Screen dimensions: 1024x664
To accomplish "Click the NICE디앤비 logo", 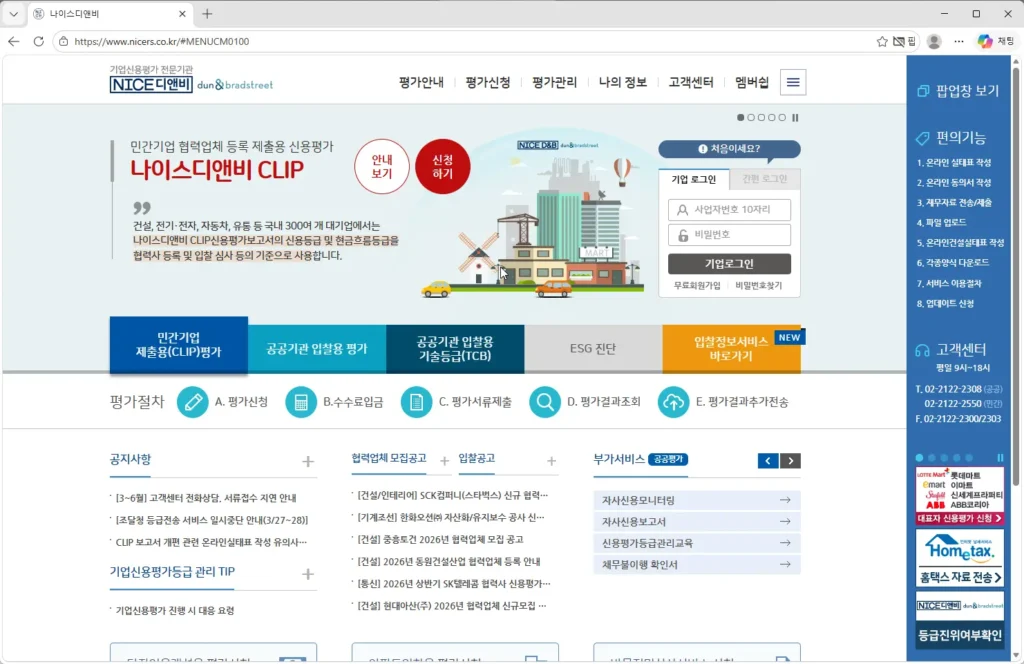I will 151,85.
